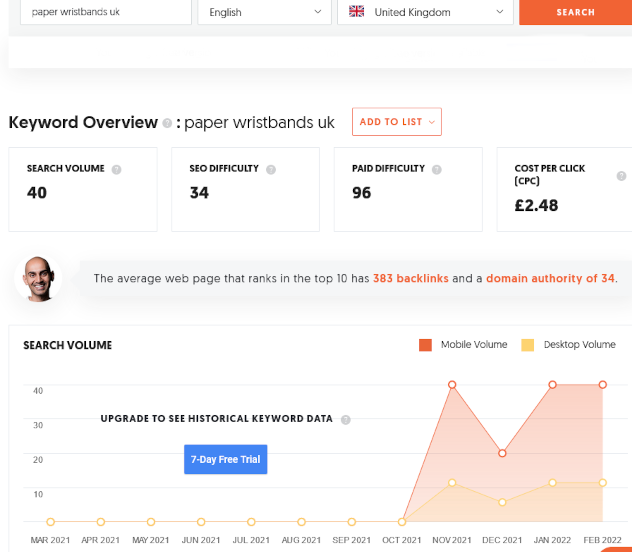Open the Add To List dropdown
The image size is (632, 552).
(x=396, y=122)
